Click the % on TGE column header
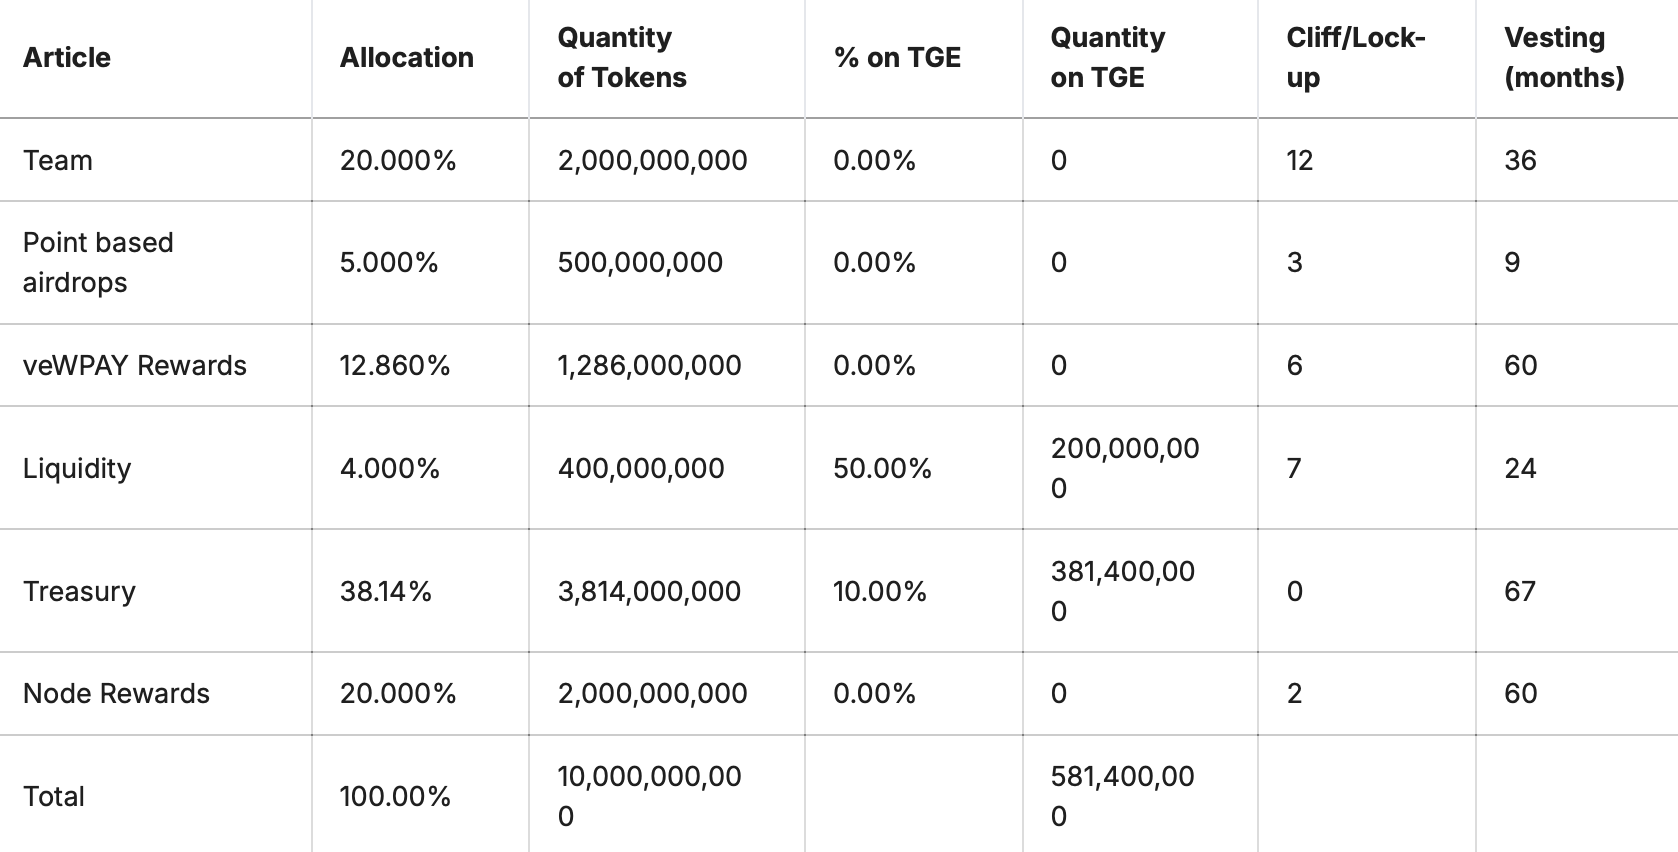 tap(896, 58)
